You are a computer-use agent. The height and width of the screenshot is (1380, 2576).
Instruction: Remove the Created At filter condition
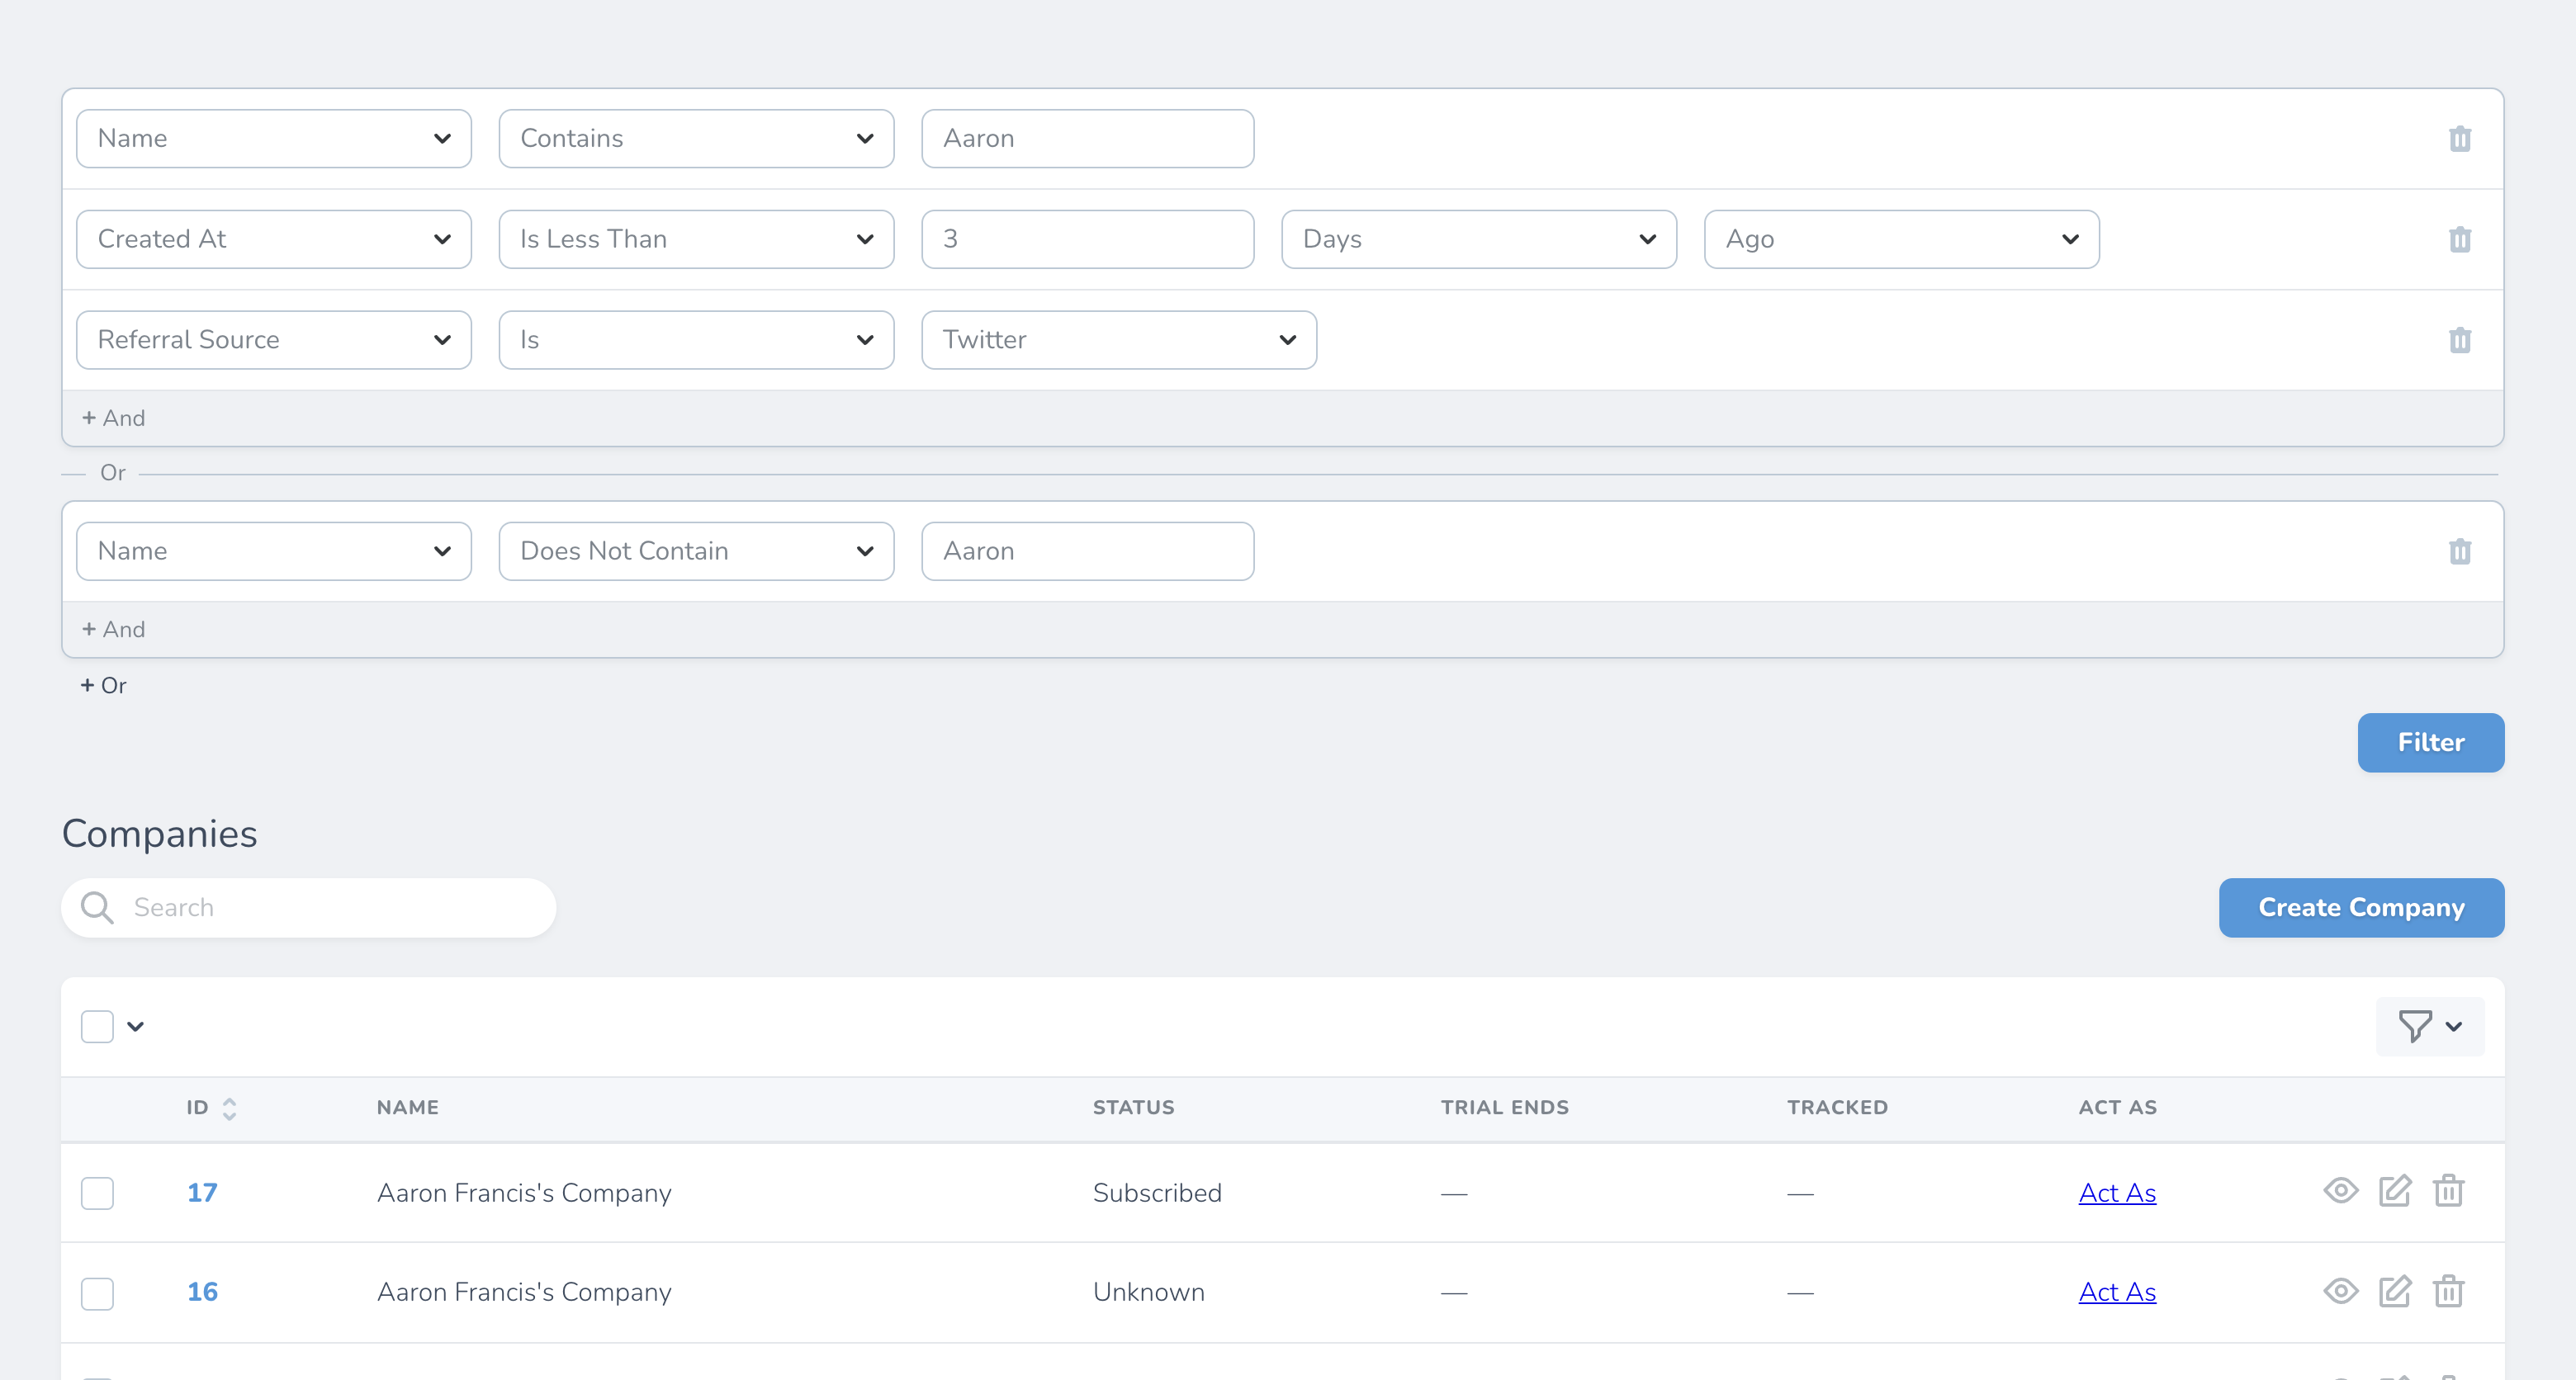[2459, 240]
